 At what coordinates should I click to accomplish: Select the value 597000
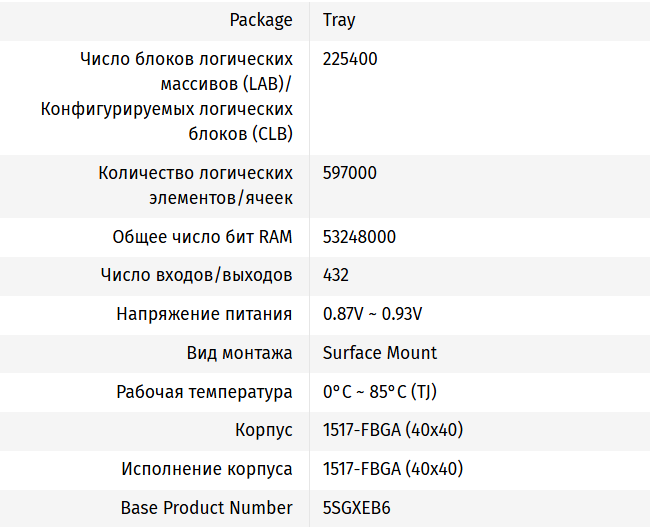pyautogui.click(x=350, y=173)
